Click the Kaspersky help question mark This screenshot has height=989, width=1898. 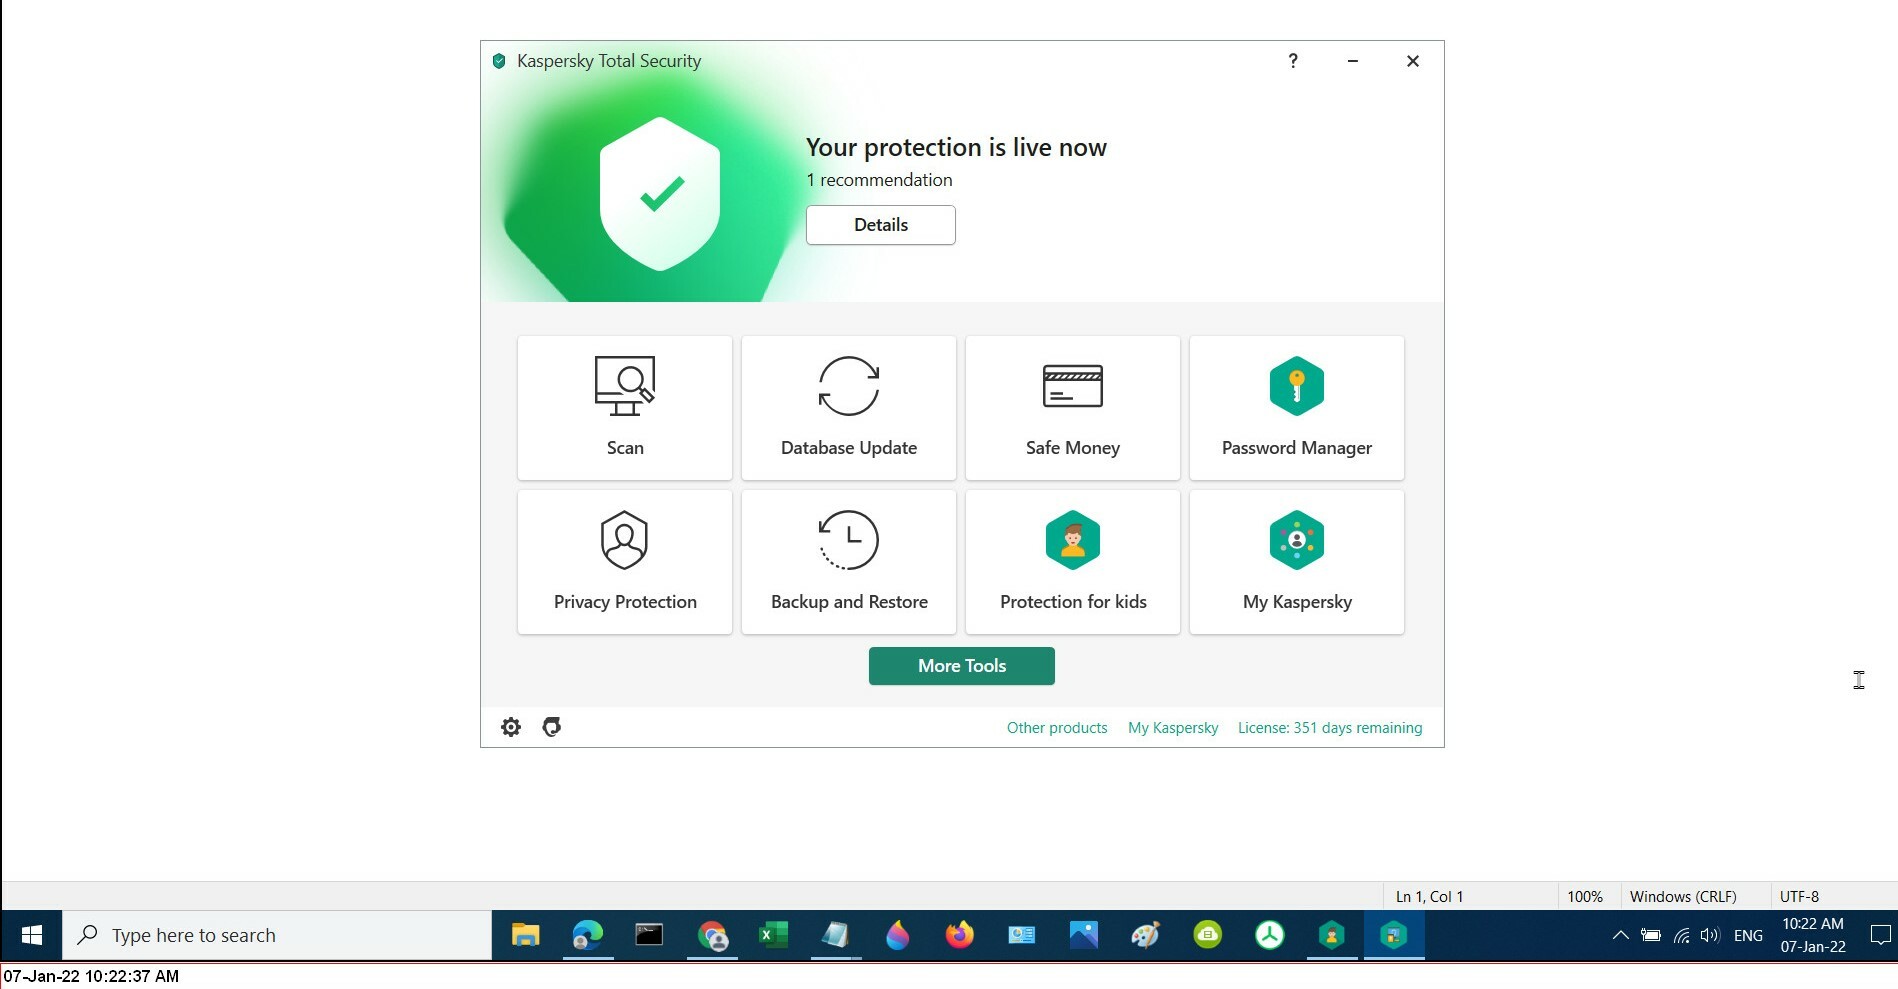[x=1293, y=61]
